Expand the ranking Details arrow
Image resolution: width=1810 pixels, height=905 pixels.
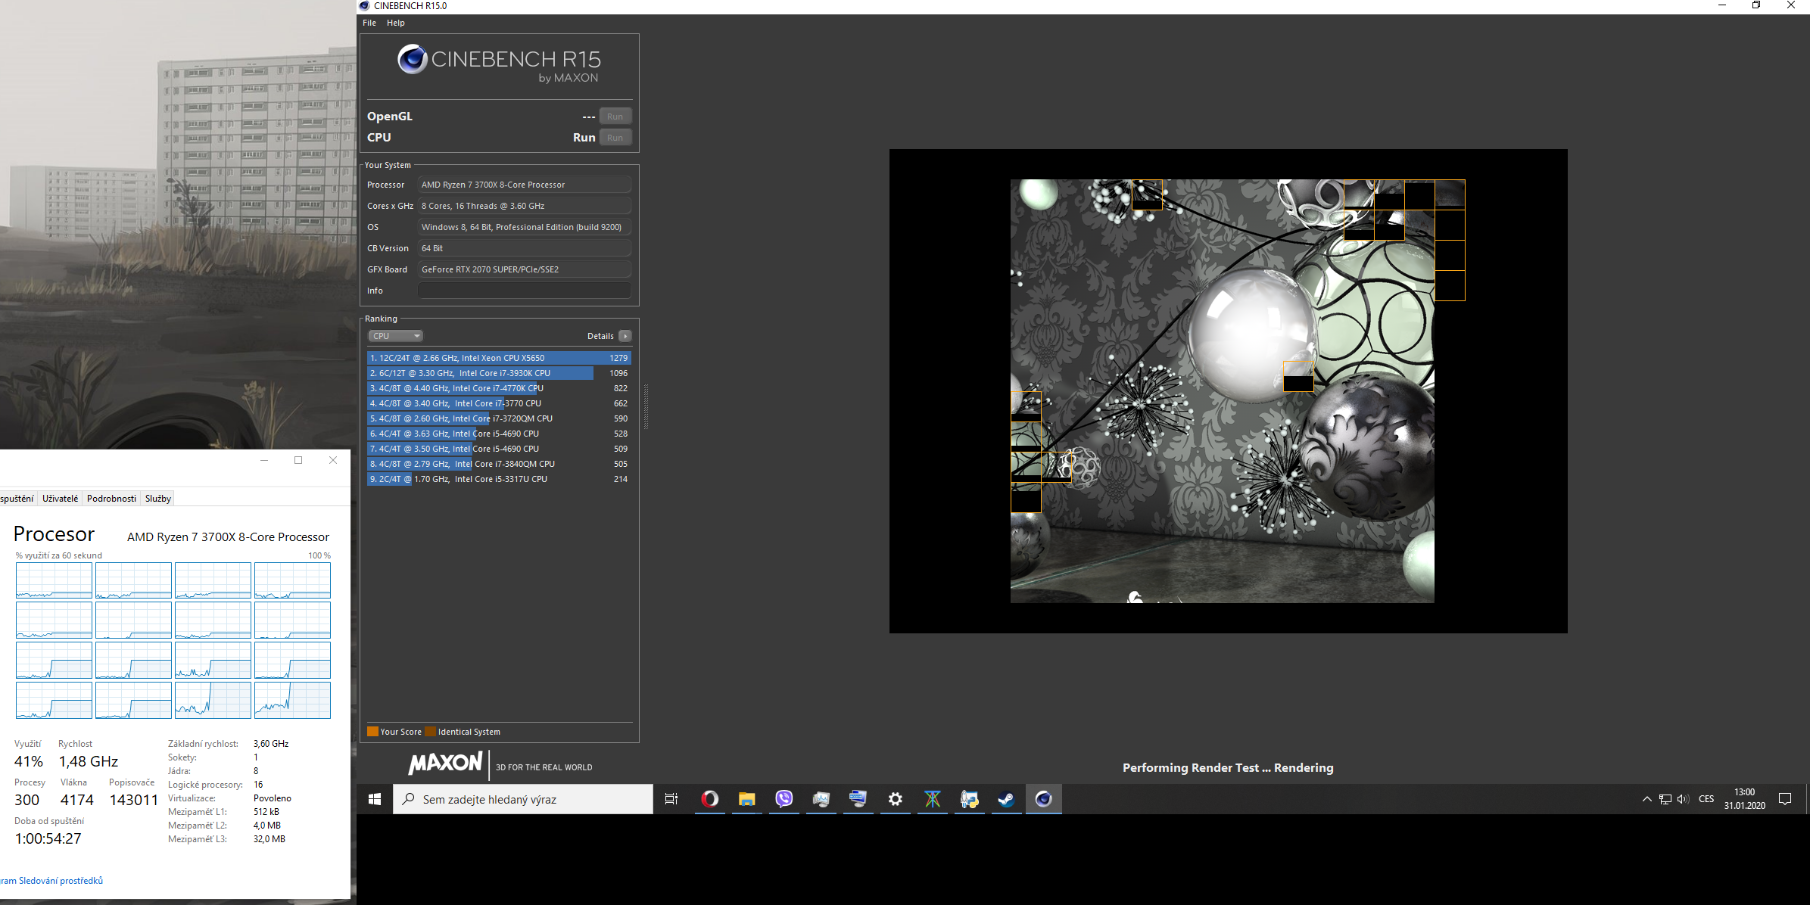point(625,336)
